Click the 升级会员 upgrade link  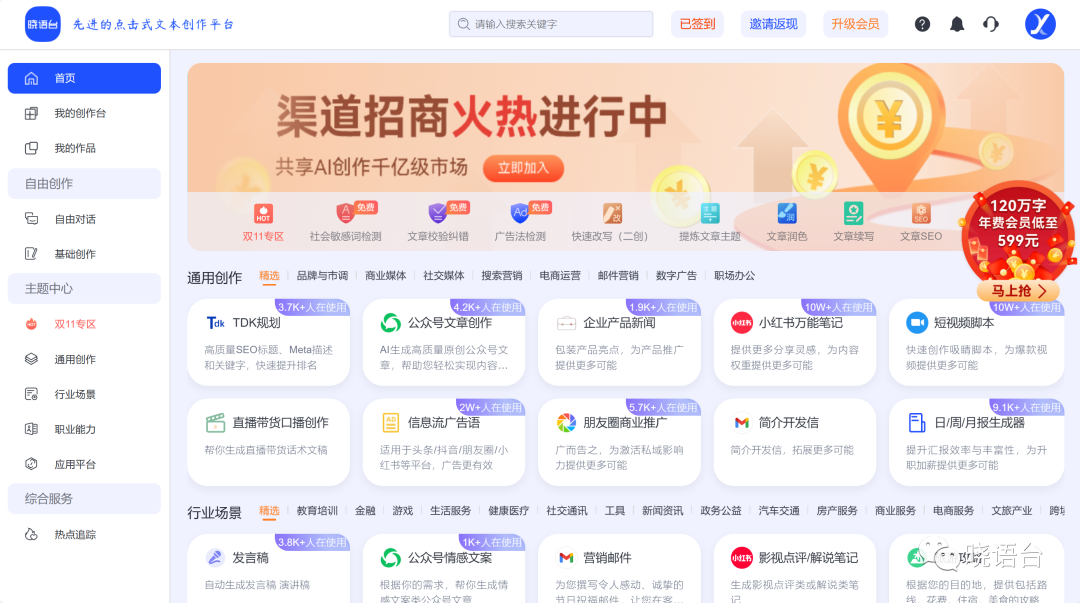coord(855,23)
